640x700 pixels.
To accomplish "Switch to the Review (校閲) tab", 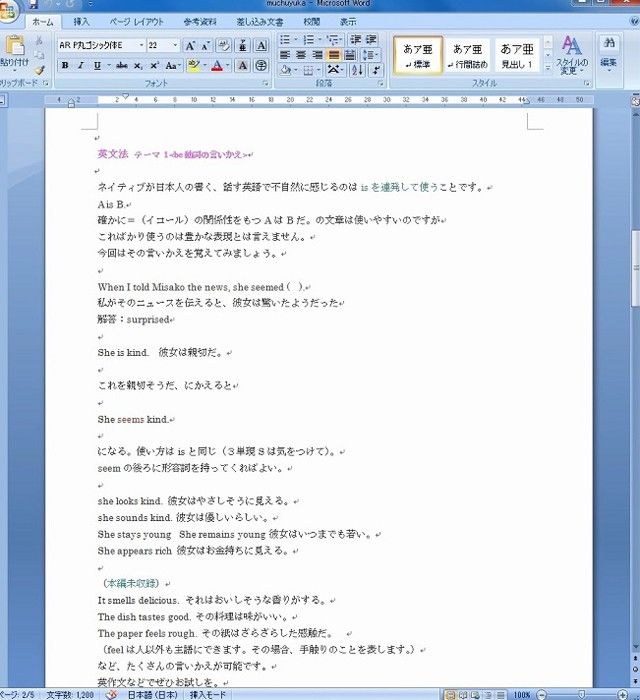I will click(312, 21).
